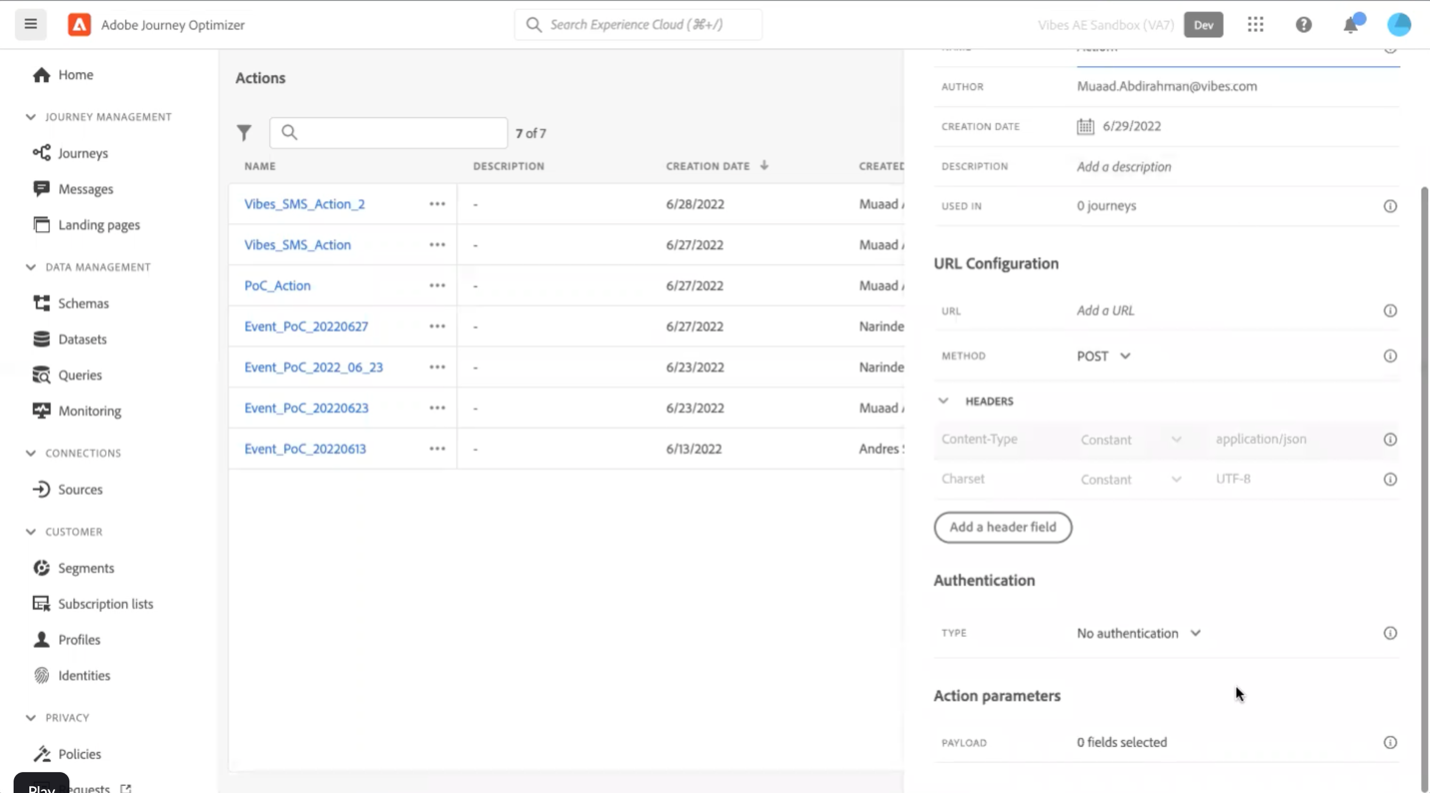Open more options for Event_PoC_2022_06_23
This screenshot has height=797, width=1430.
437,367
